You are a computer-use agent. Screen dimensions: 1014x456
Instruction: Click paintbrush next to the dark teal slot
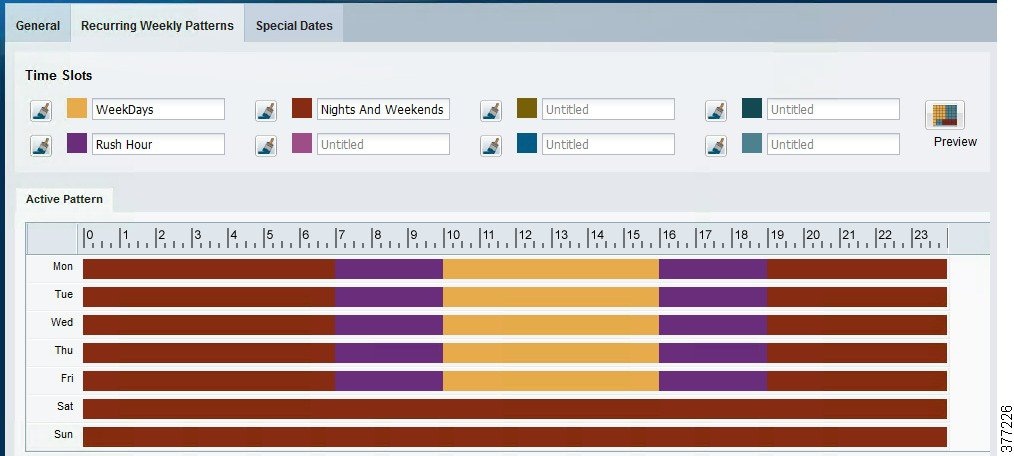pos(715,110)
